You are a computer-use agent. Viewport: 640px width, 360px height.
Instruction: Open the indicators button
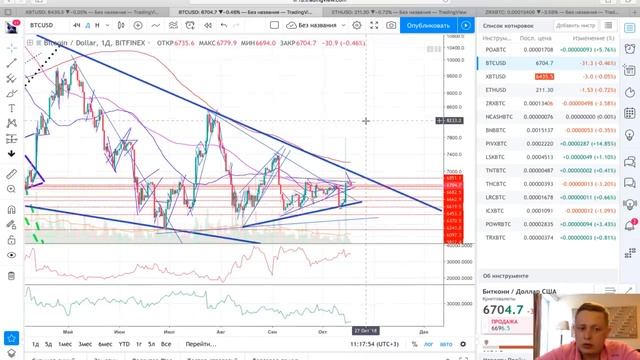[156, 25]
